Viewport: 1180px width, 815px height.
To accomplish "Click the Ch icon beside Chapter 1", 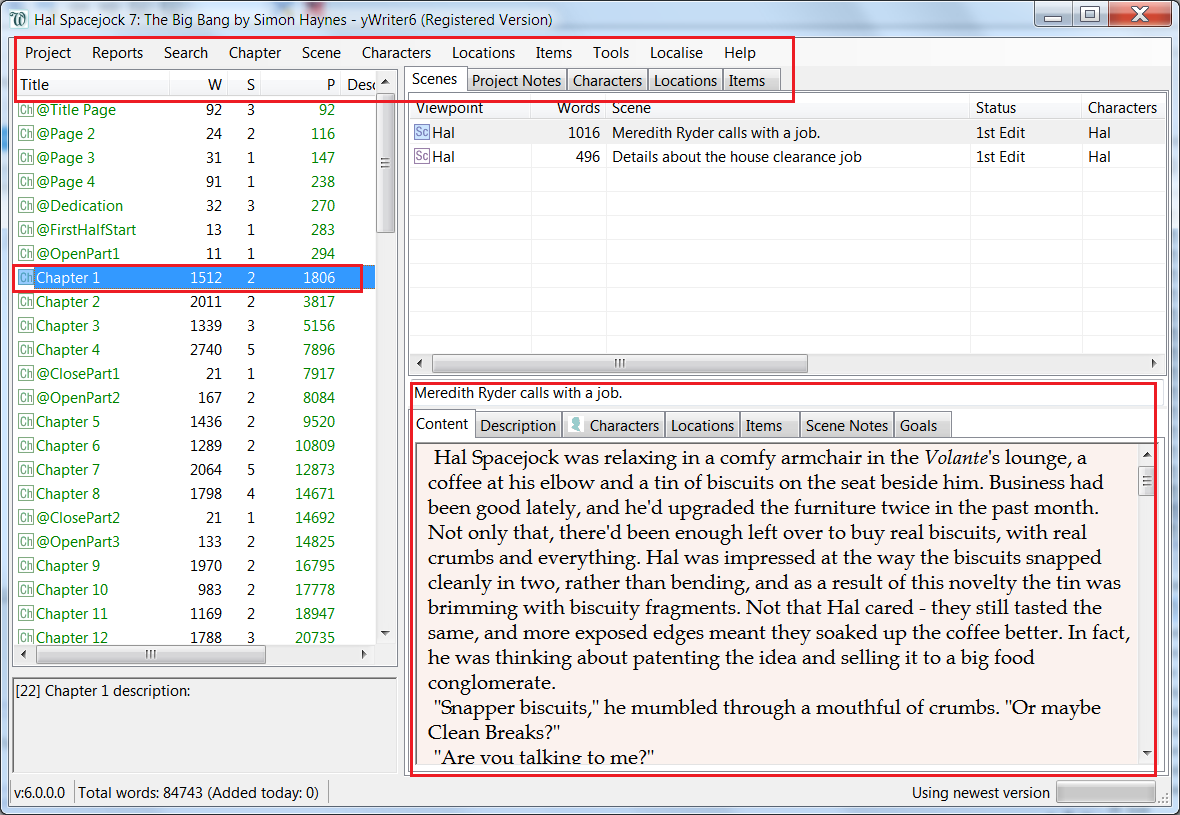I will pyautogui.click(x=26, y=277).
